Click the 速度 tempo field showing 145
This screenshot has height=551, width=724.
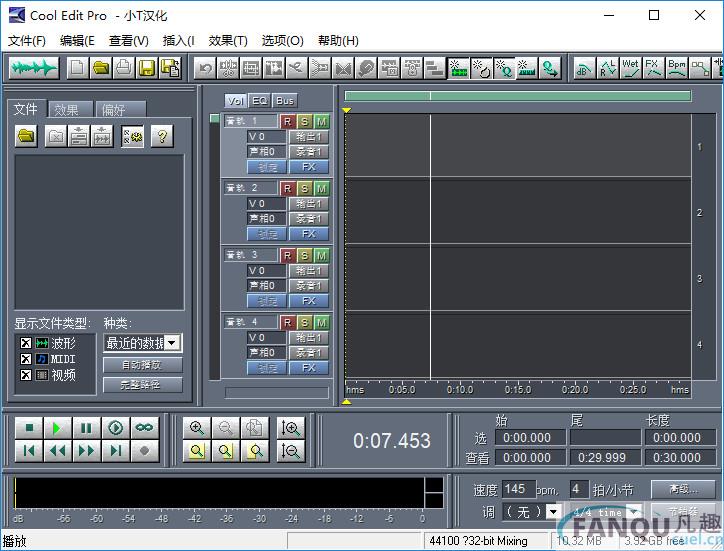tap(519, 489)
